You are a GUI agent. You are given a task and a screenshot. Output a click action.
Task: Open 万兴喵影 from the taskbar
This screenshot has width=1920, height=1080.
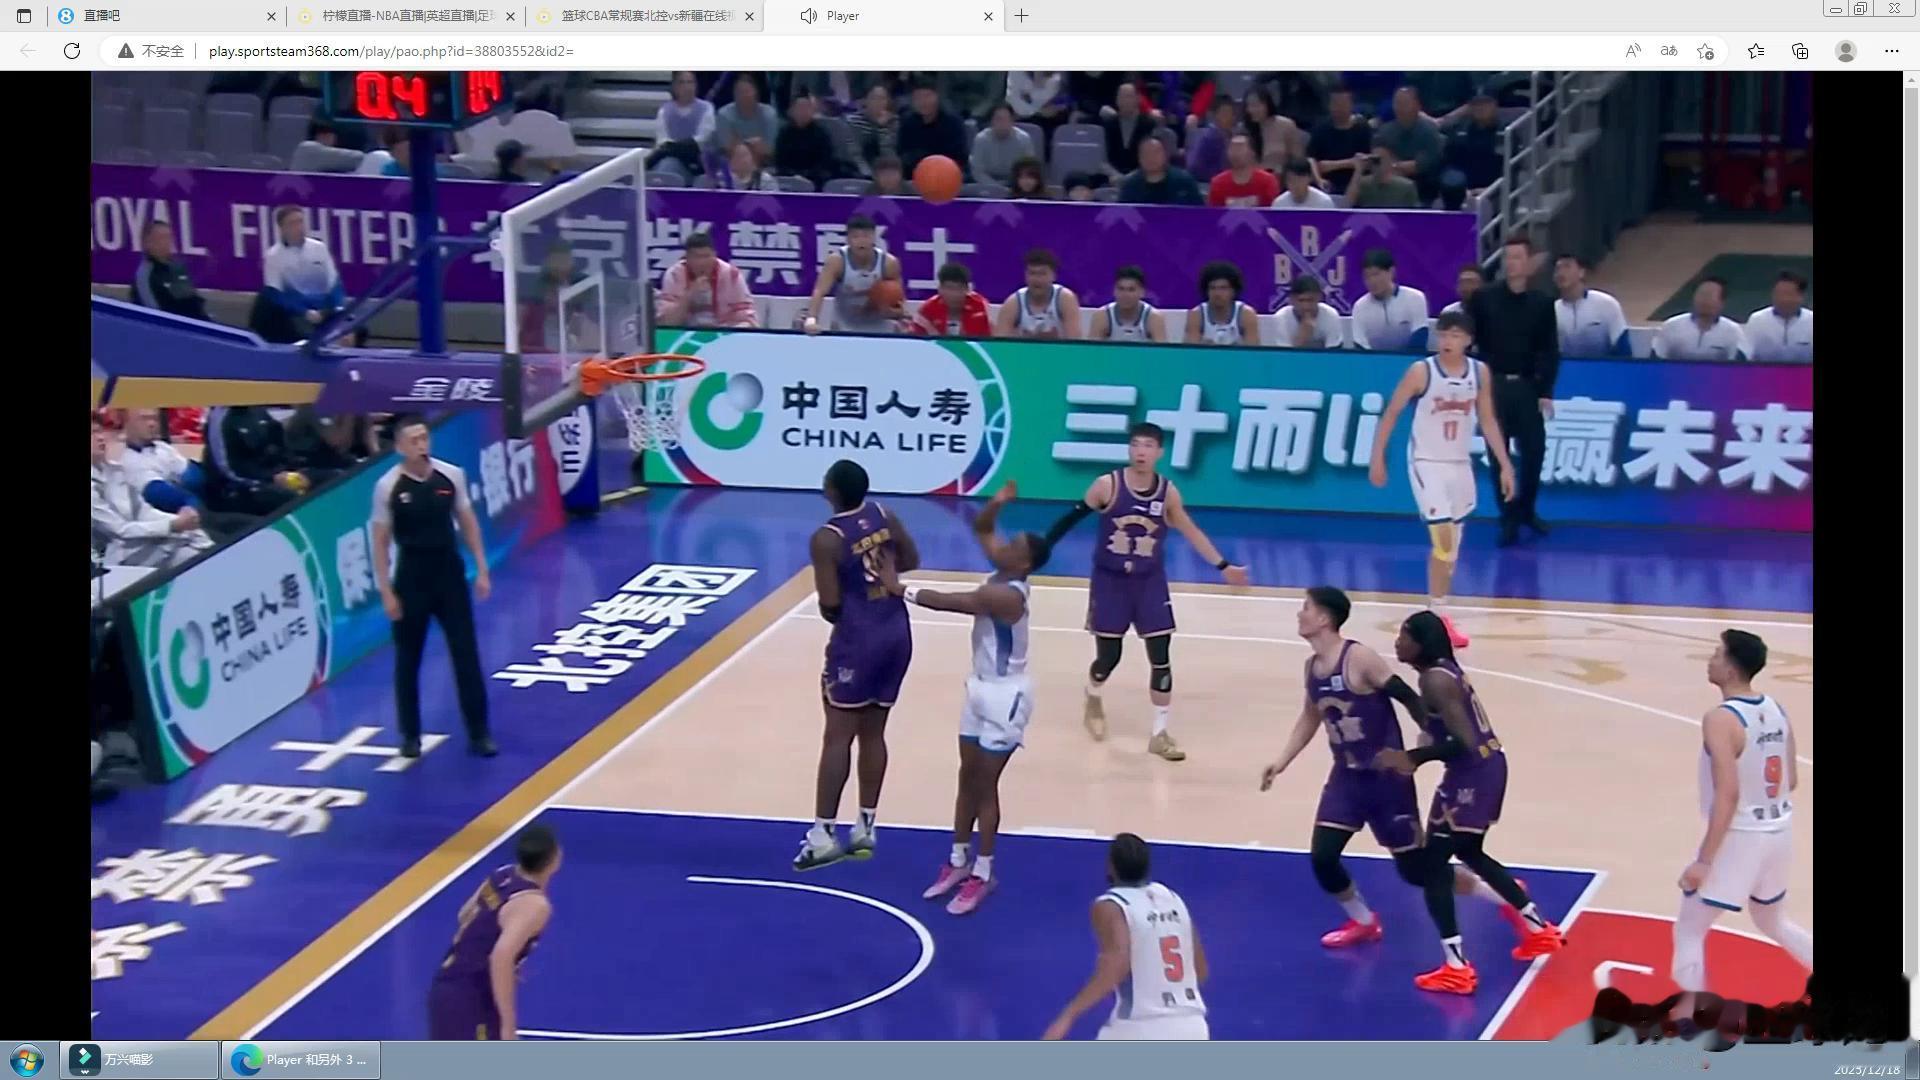point(138,1060)
